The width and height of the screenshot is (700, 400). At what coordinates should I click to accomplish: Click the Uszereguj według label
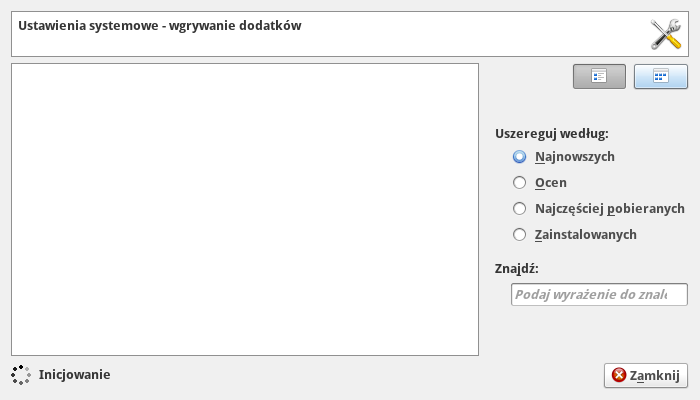[x=551, y=134]
